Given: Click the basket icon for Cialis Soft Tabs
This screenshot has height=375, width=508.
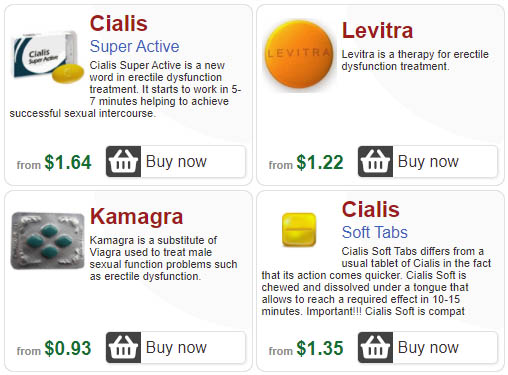Looking at the screenshot, I should pyautogui.click(x=375, y=347).
